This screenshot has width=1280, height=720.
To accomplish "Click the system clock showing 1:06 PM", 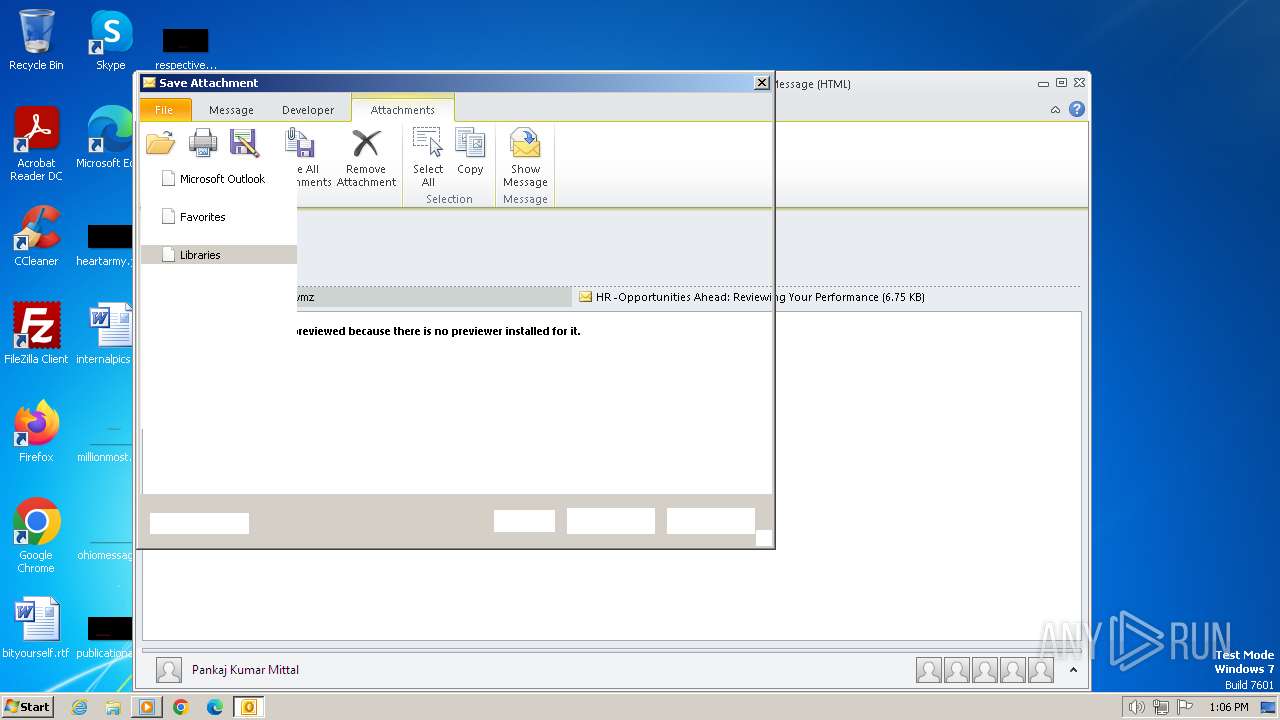I will click(x=1228, y=707).
